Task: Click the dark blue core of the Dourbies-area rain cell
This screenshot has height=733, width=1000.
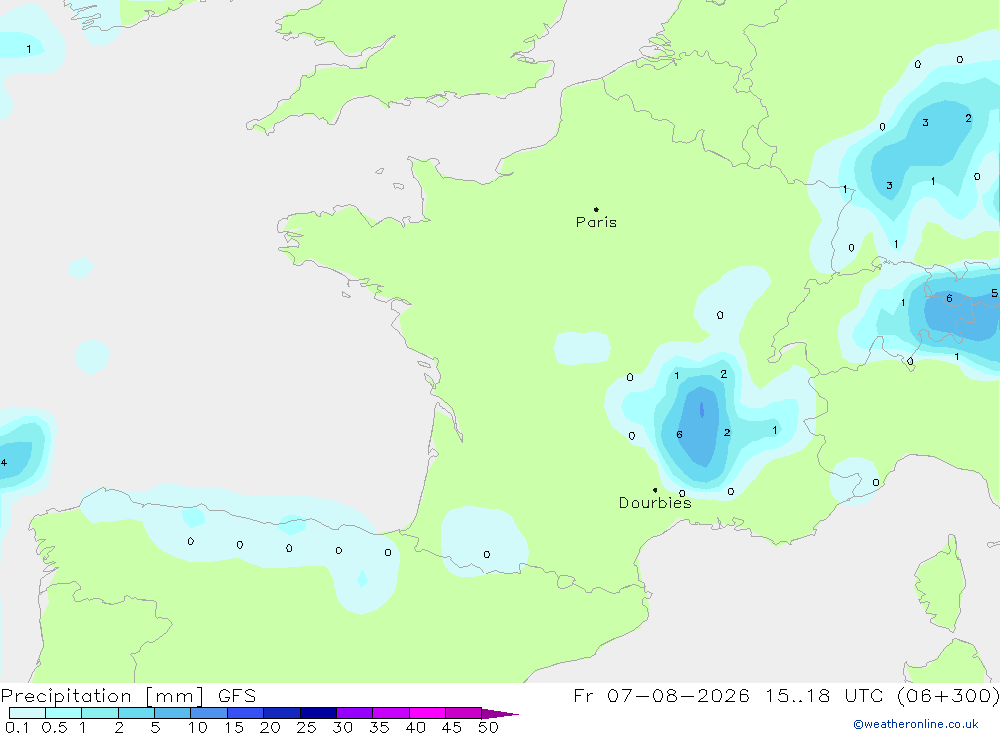Action: pos(702,410)
